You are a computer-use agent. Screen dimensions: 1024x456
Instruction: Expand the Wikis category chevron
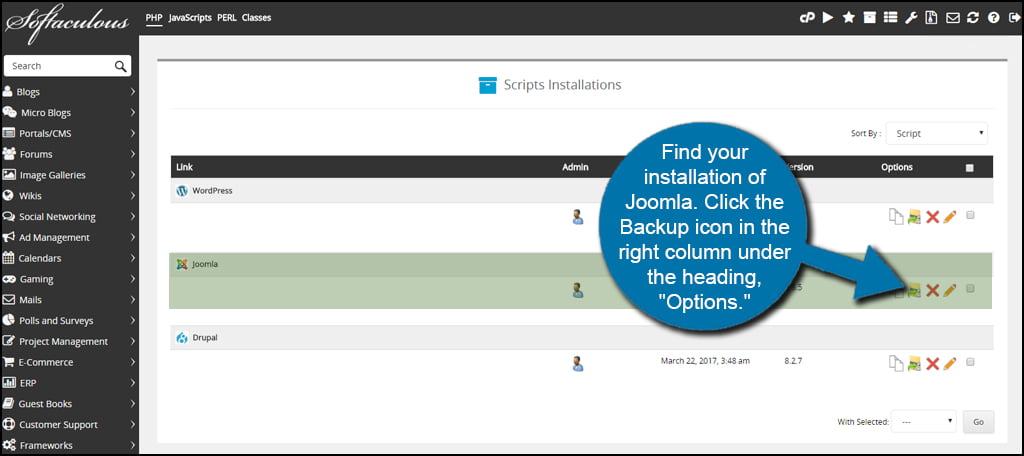(133, 195)
